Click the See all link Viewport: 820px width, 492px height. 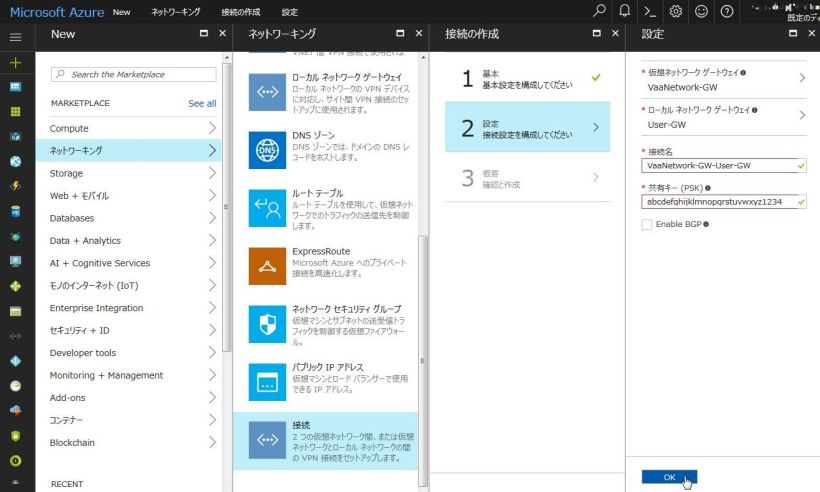click(x=202, y=103)
